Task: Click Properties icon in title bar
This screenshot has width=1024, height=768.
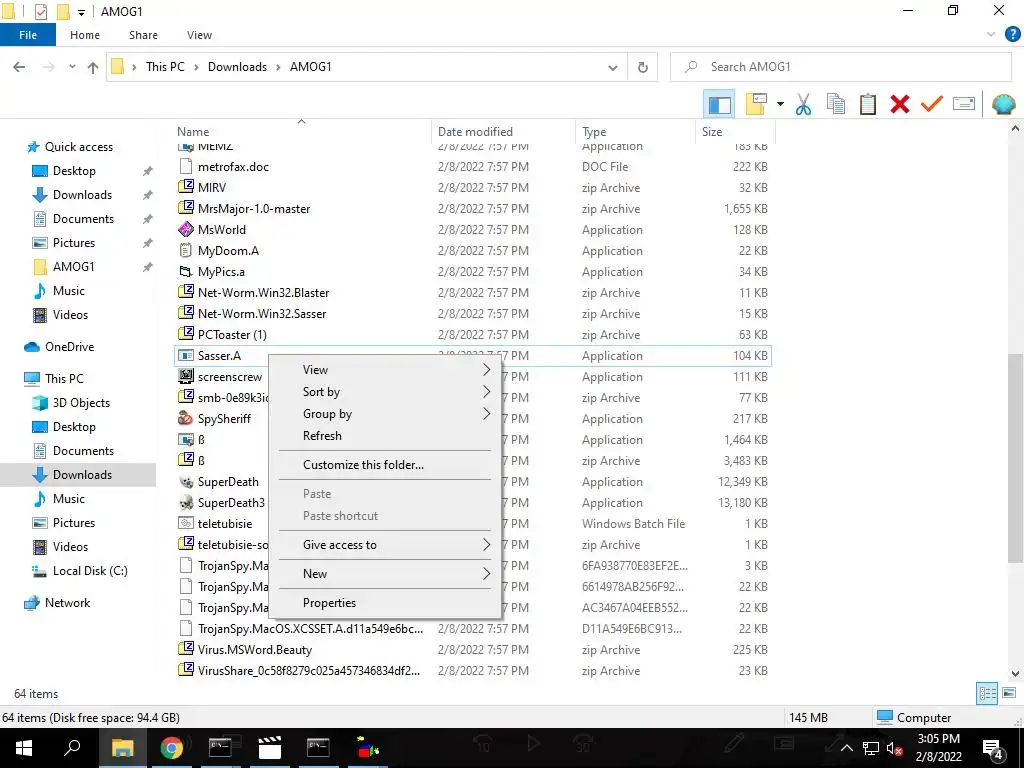Action: coord(40,12)
